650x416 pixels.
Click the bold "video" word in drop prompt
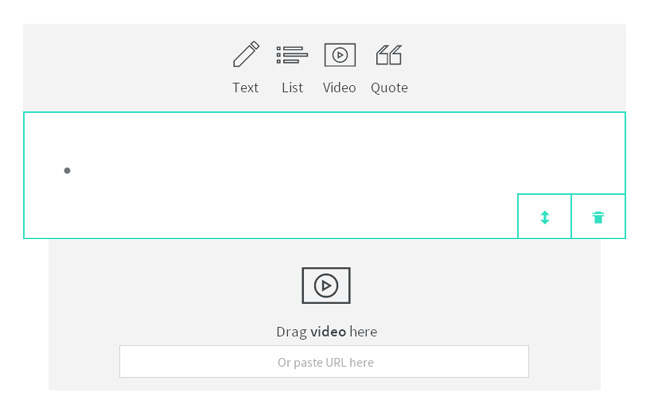(x=328, y=332)
